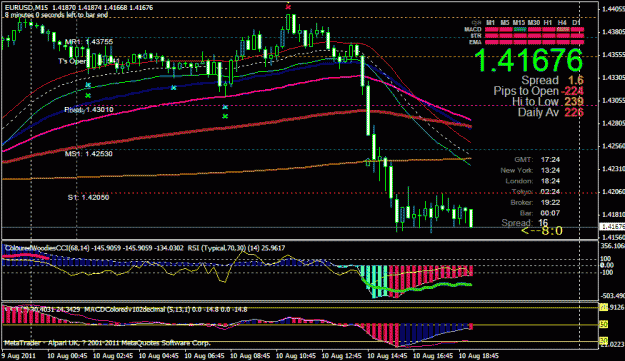The width and height of the screenshot is (625, 361).
Task: Click the Spread: 16 row in clock panel
Action: click(x=525, y=223)
